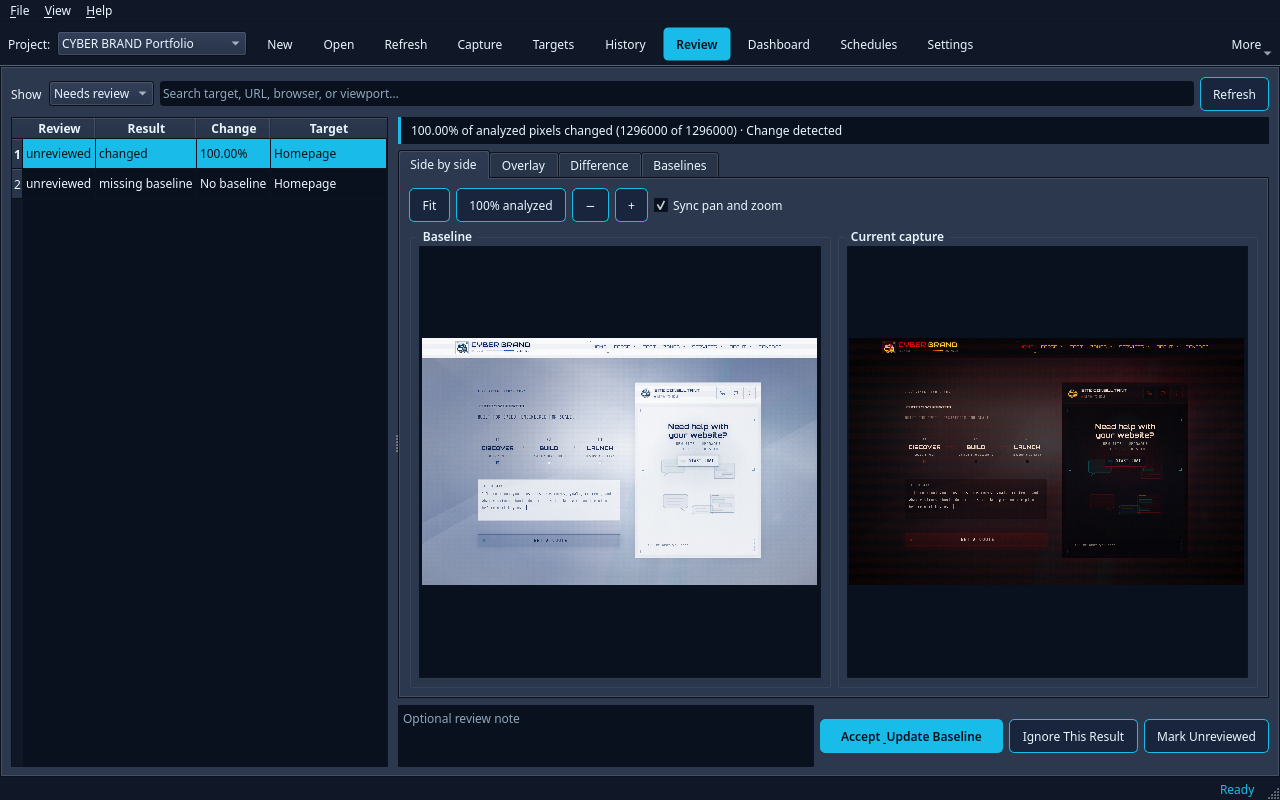This screenshot has width=1280, height=800.
Task: Open the File menu
Action: (19, 11)
